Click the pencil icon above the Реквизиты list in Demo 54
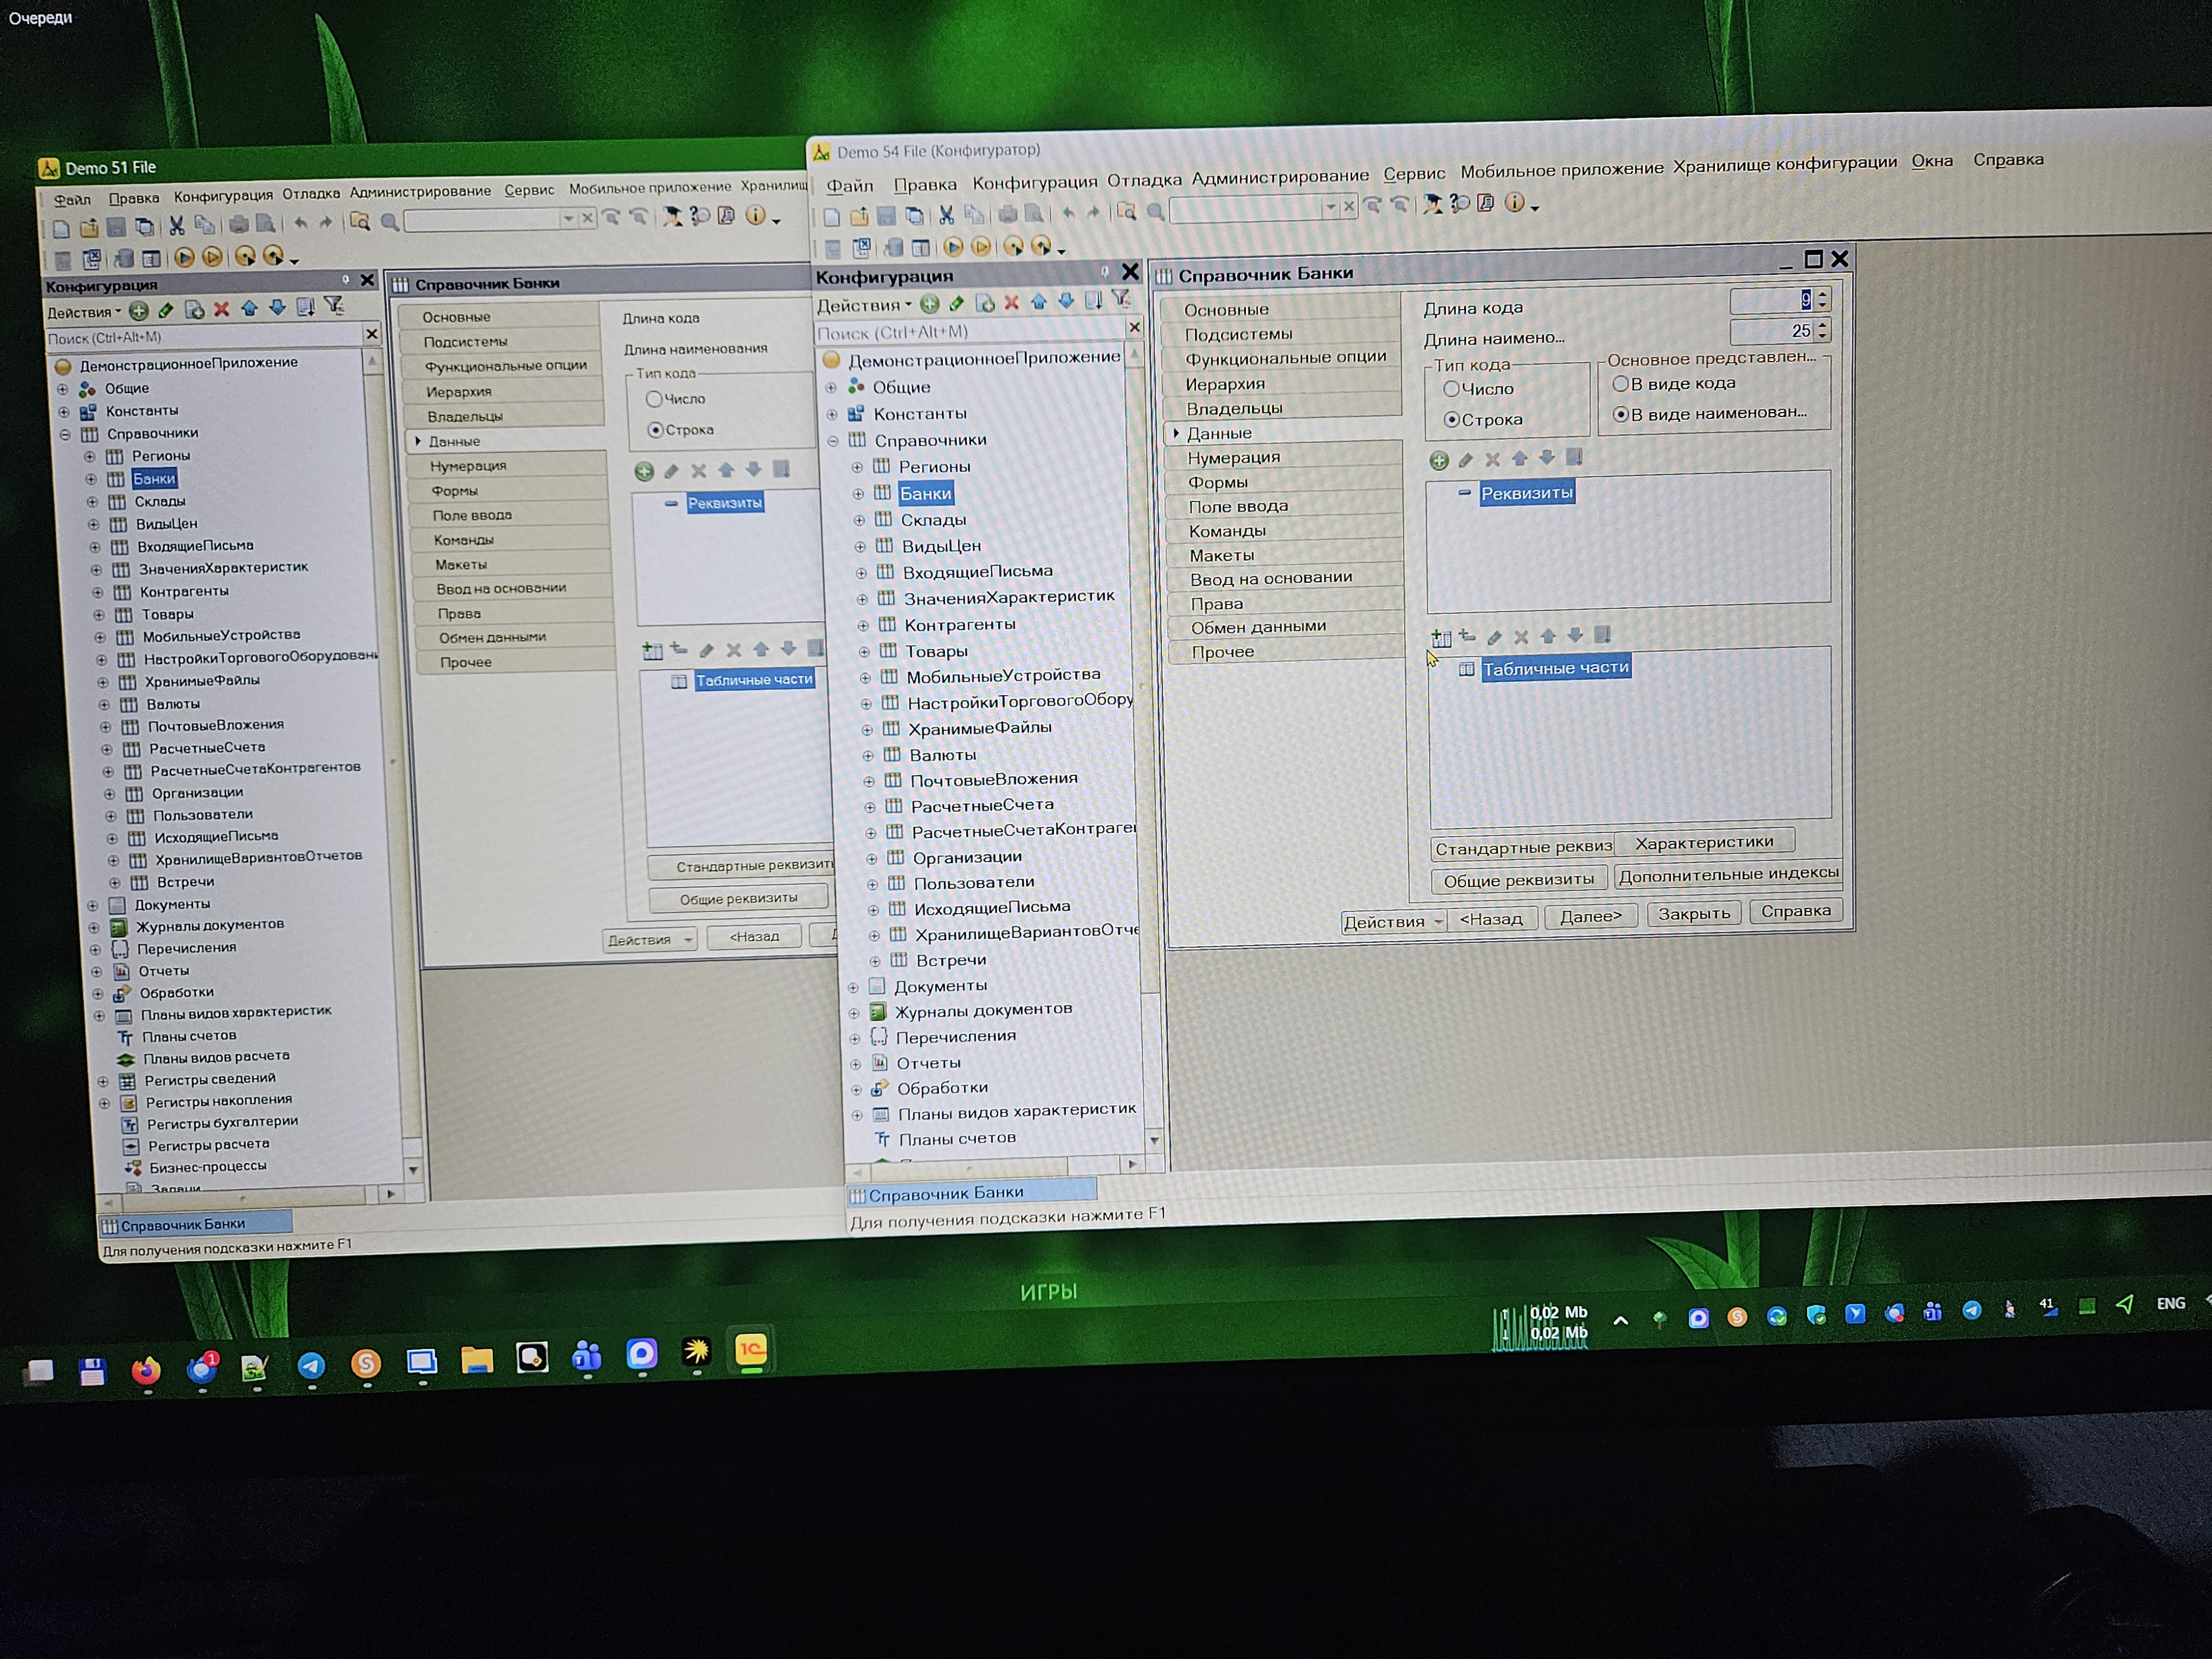 click(x=1466, y=459)
